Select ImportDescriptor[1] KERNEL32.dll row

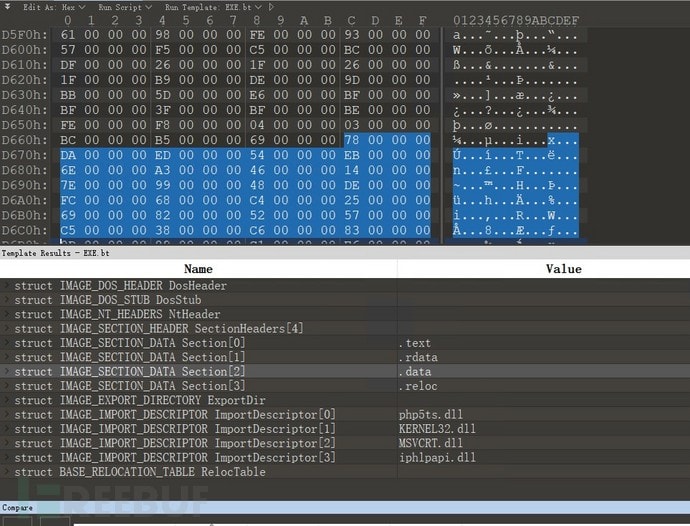345,429
